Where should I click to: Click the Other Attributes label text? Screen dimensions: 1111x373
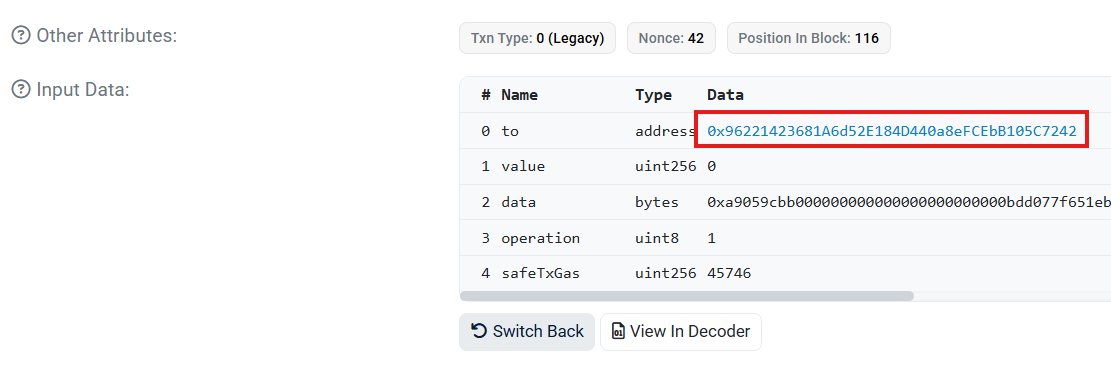[106, 35]
